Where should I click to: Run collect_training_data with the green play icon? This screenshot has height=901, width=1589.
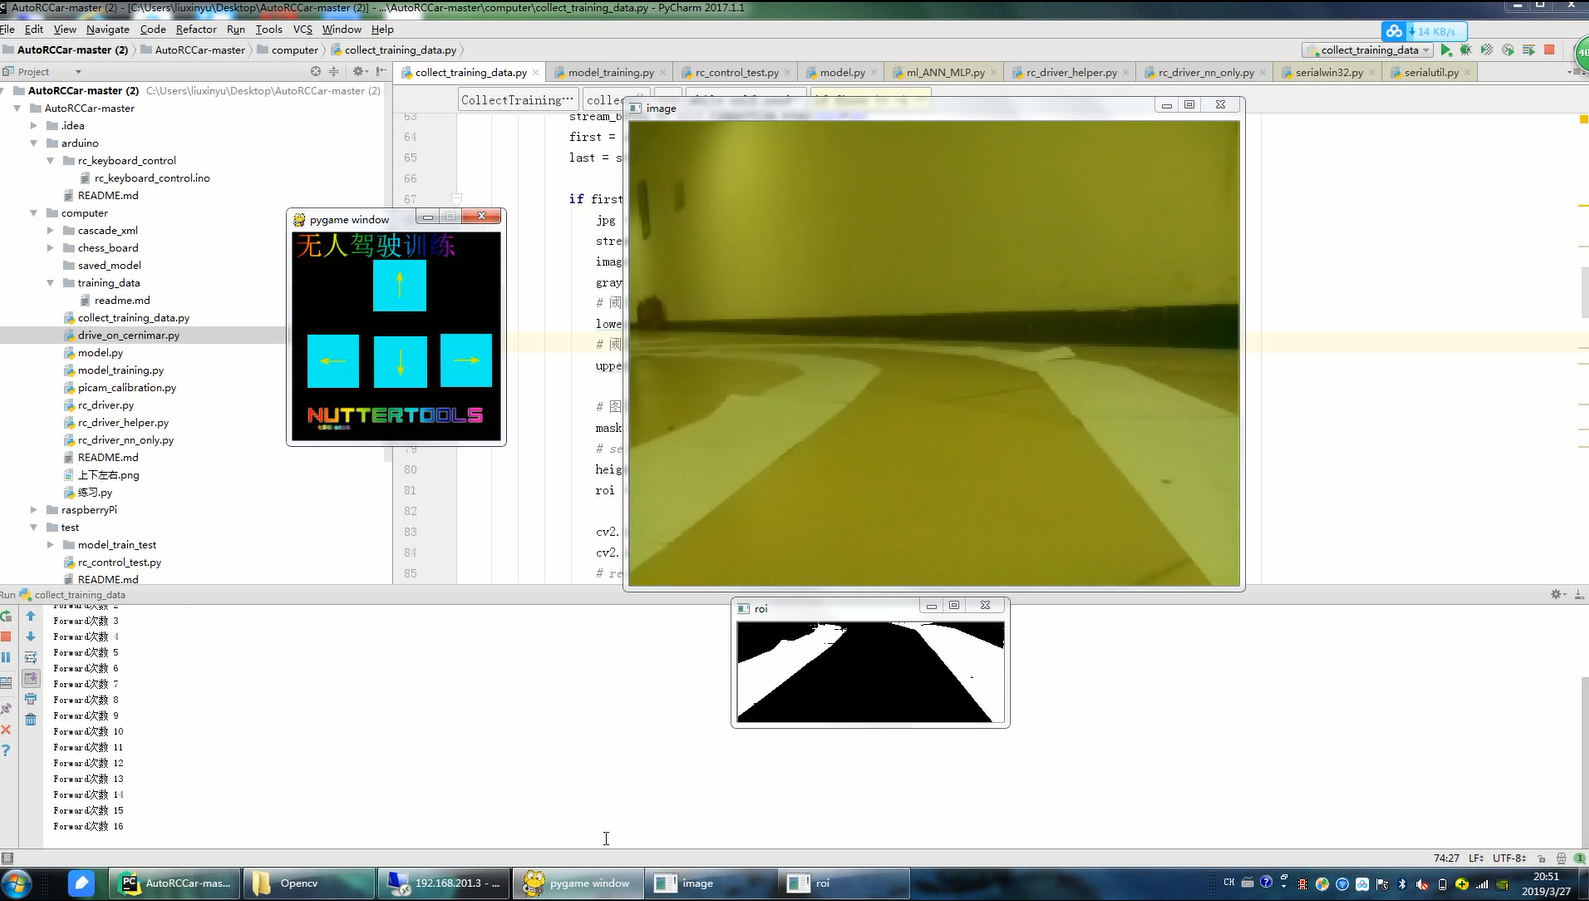(1446, 50)
